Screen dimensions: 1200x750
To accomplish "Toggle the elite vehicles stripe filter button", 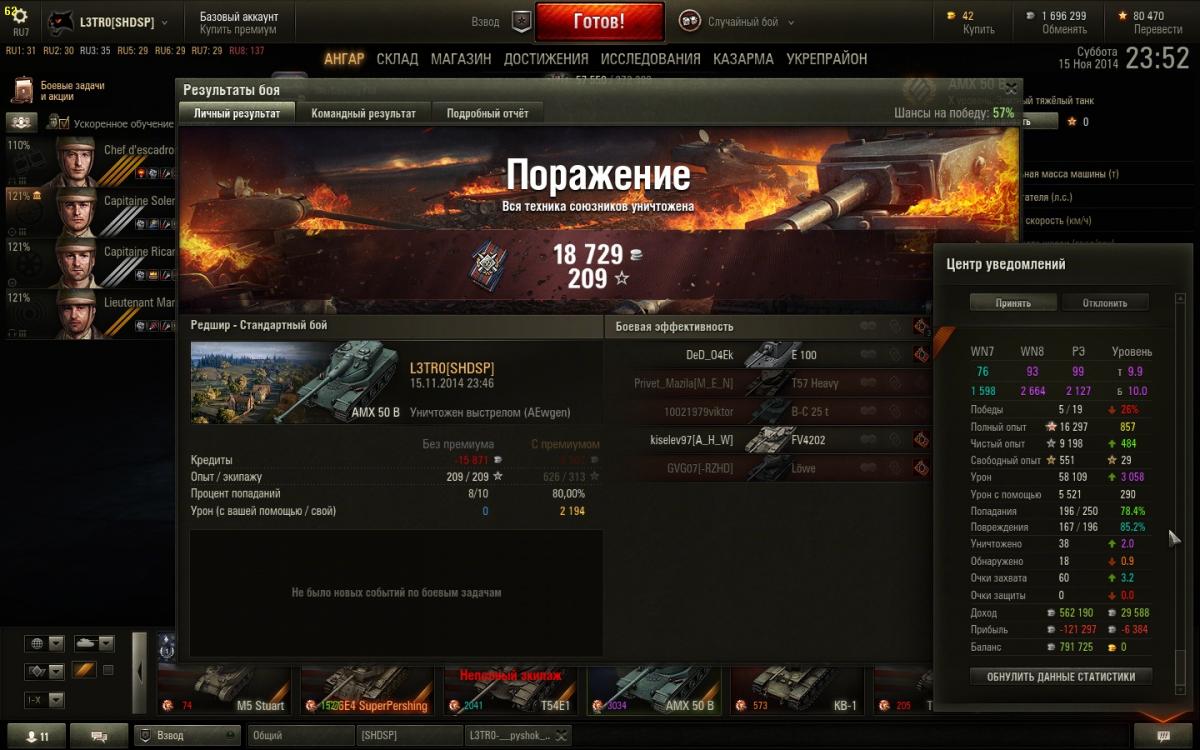I will click(x=84, y=670).
